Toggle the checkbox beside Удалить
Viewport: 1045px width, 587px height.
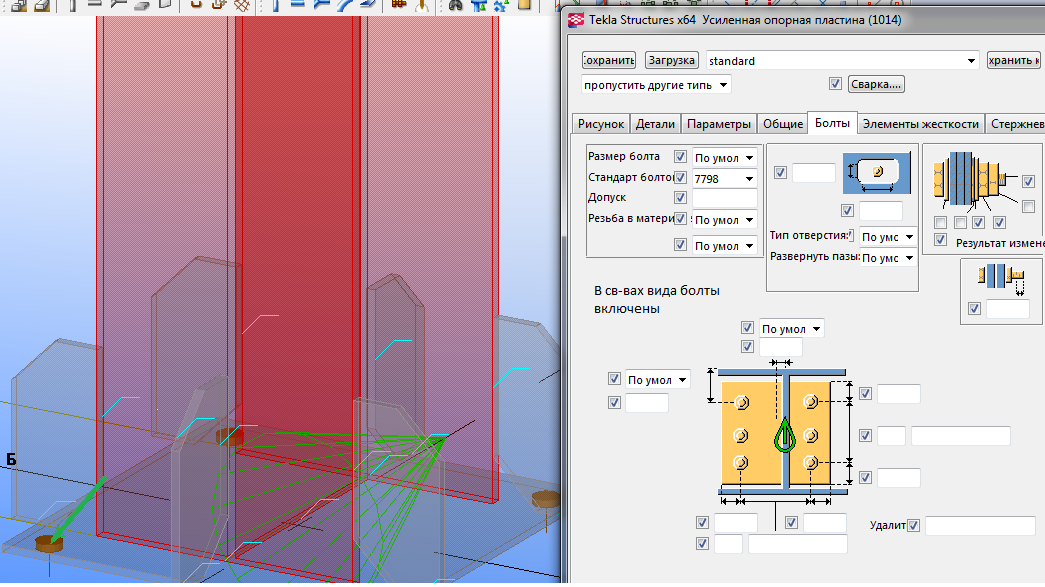tap(913, 525)
